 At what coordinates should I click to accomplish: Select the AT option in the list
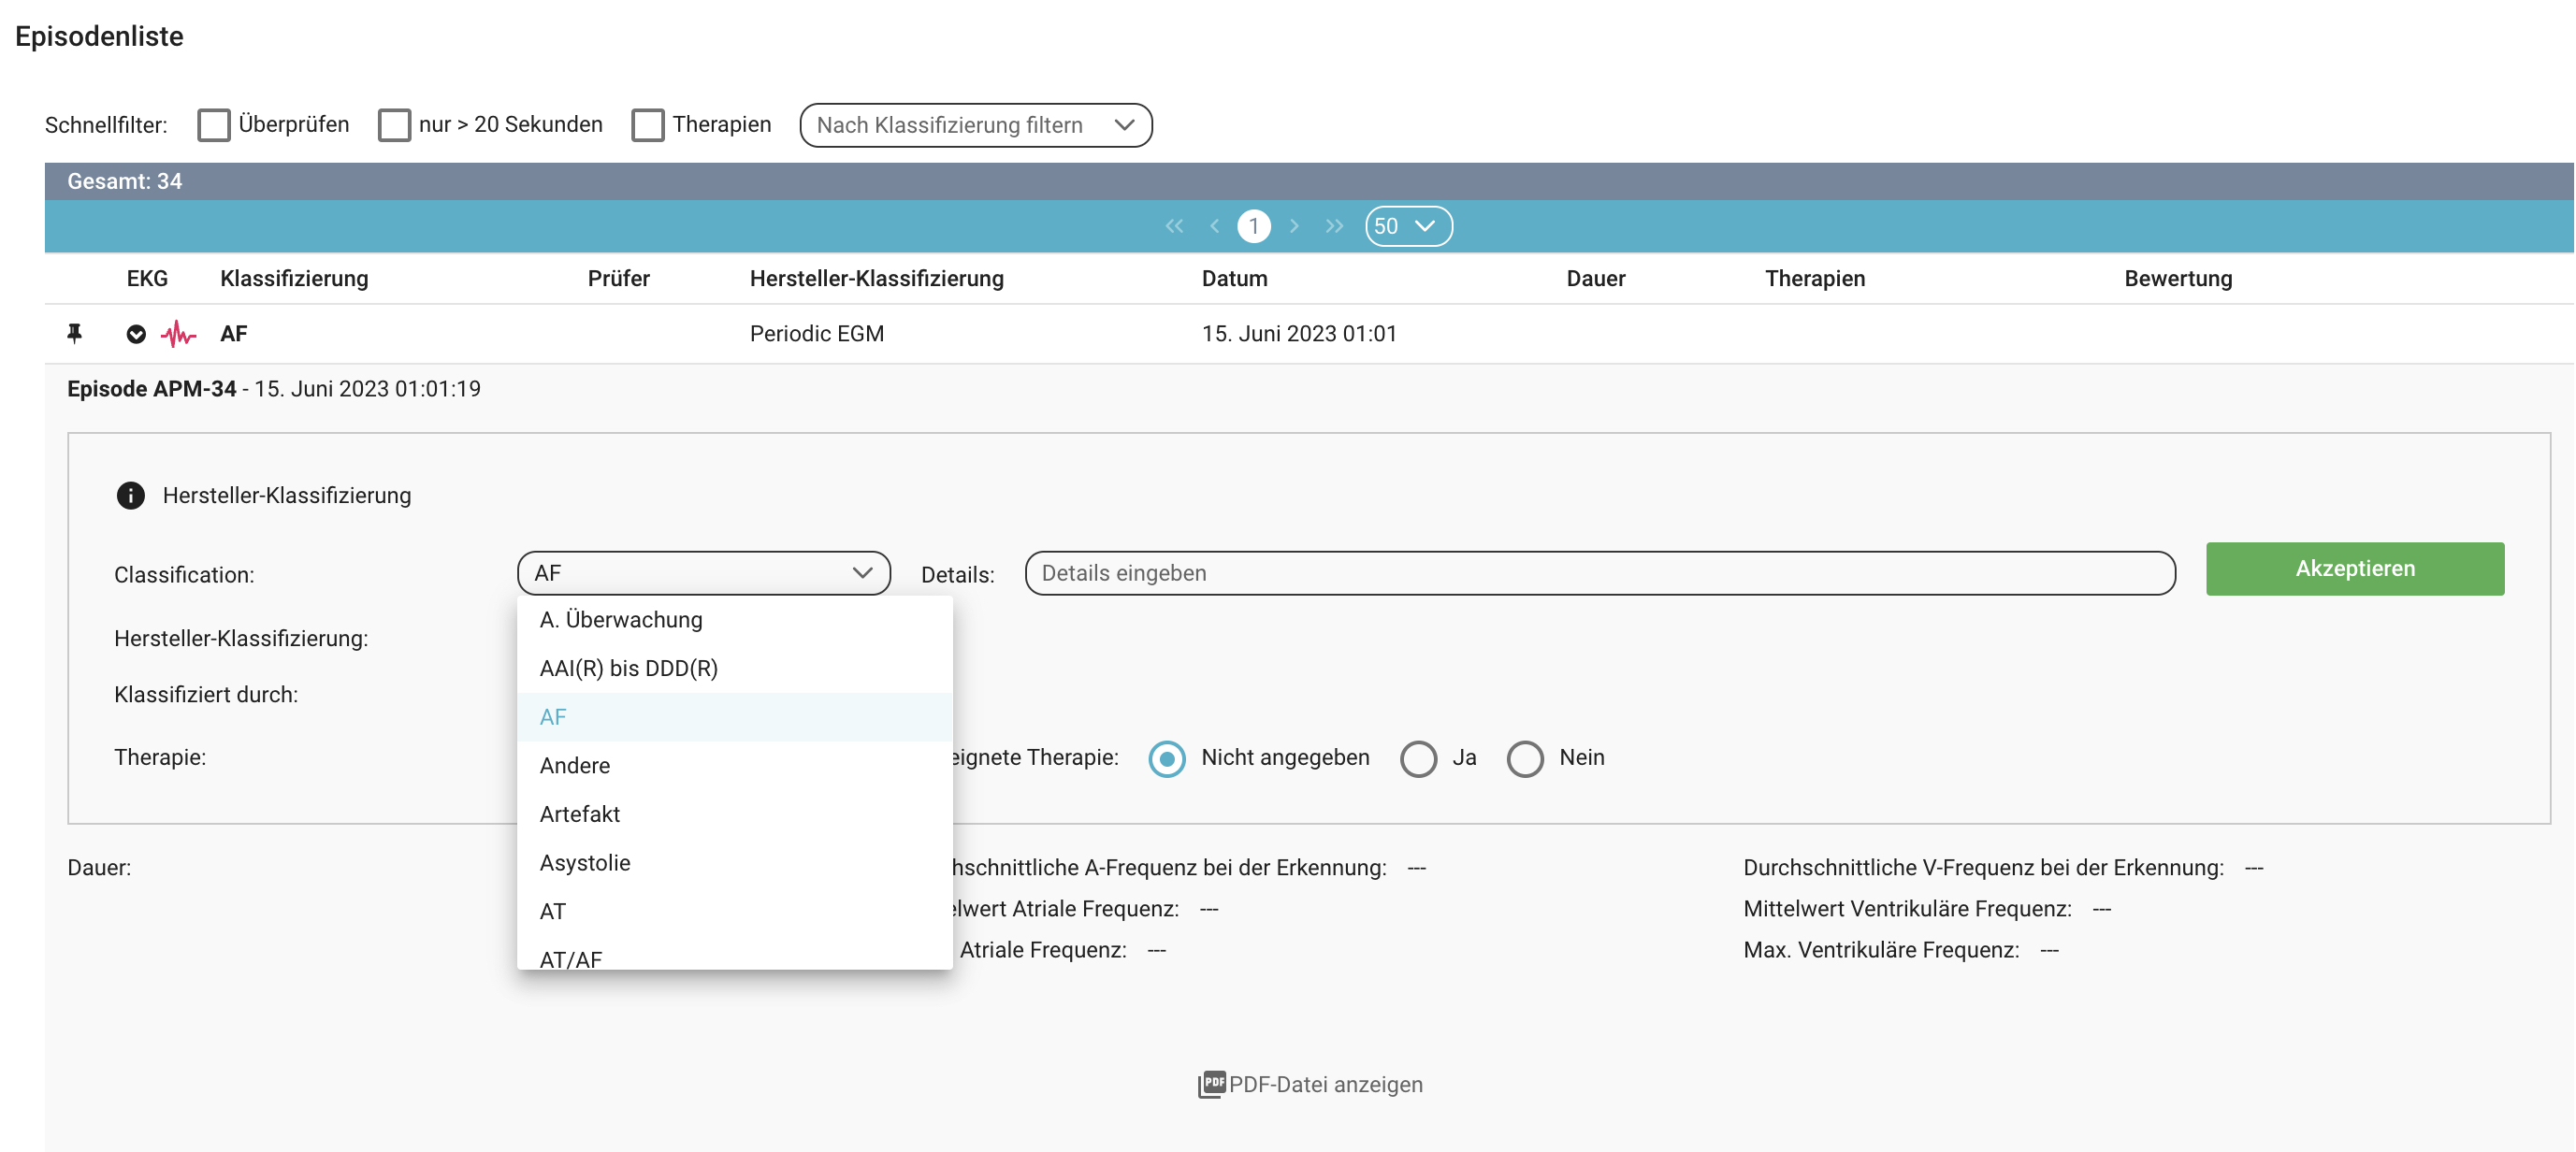(x=734, y=911)
